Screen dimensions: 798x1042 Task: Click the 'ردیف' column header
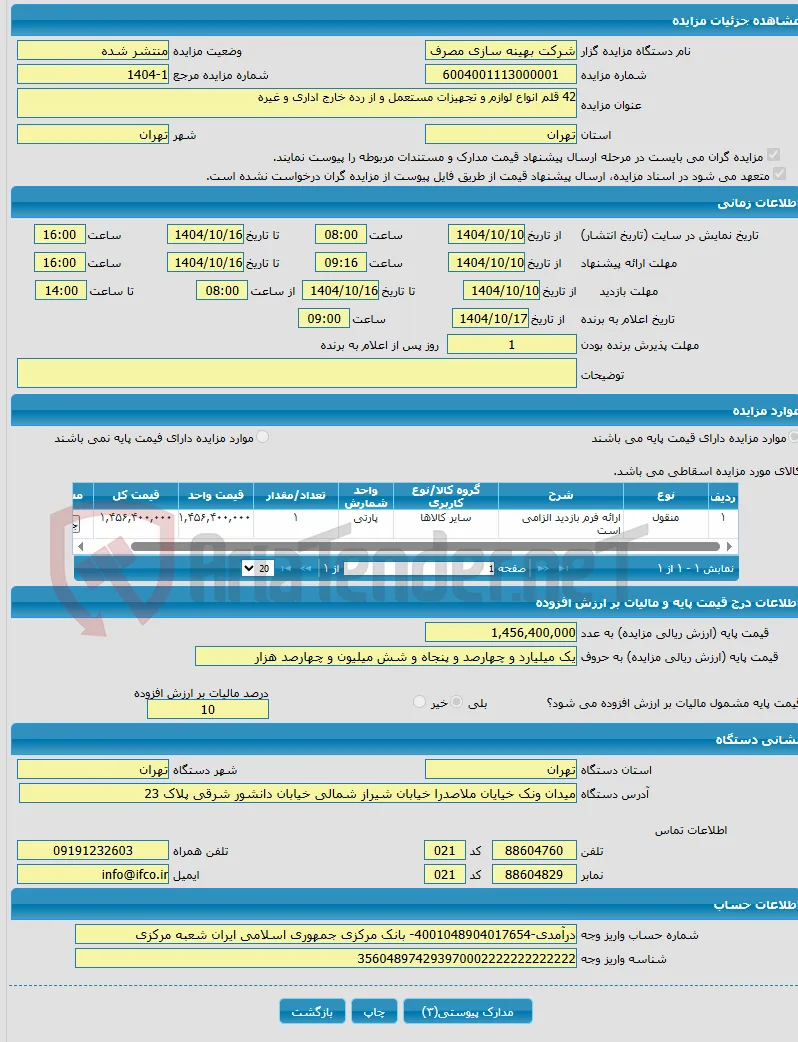723,496
